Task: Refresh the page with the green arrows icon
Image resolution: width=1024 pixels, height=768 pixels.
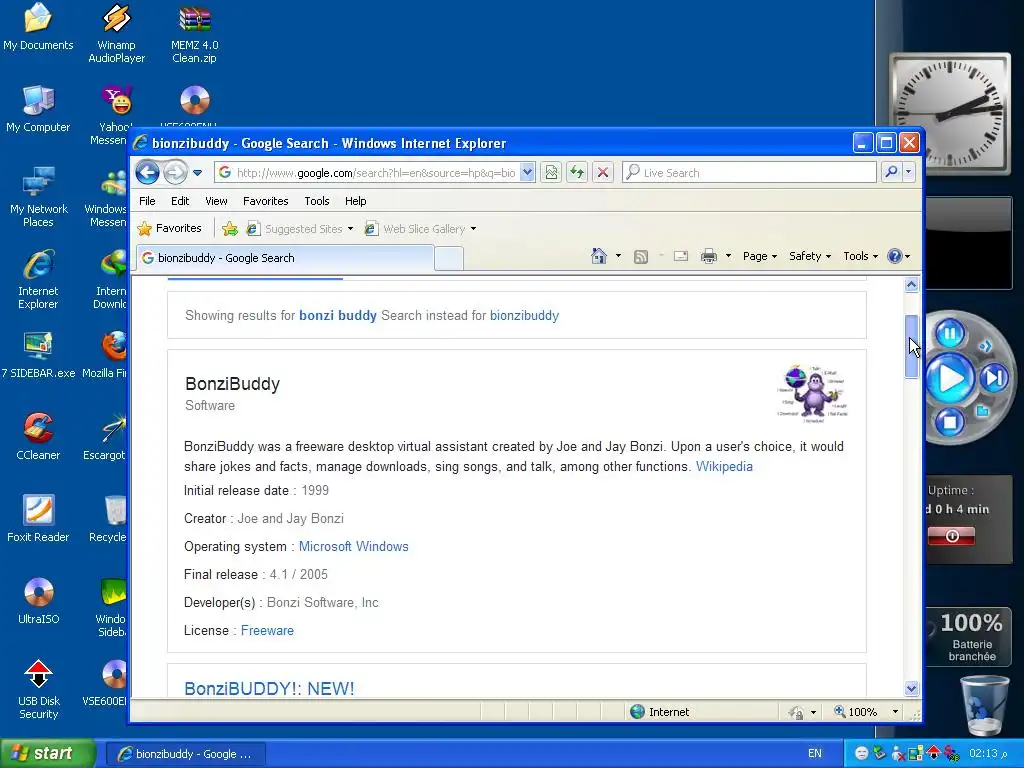Action: (x=577, y=172)
